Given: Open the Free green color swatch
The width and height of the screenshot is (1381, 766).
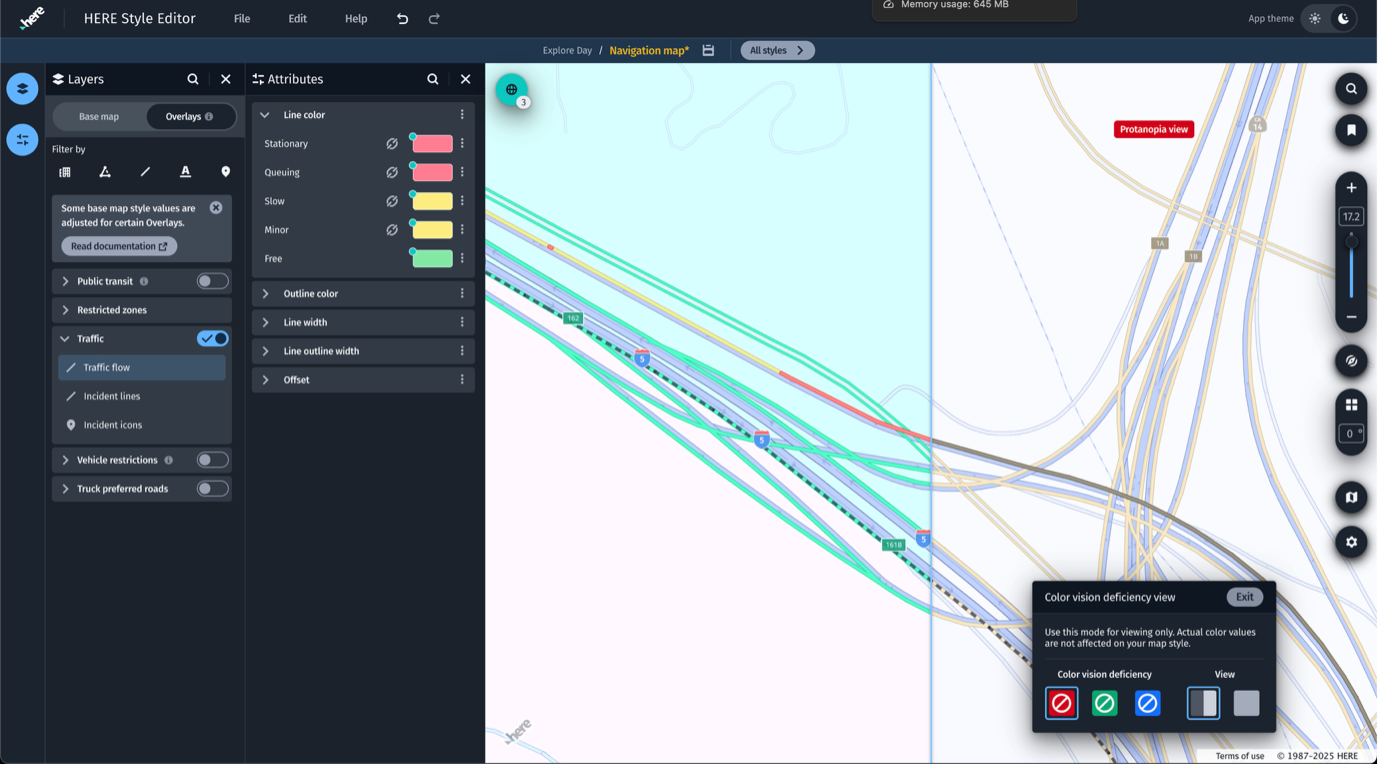Looking at the screenshot, I should click(434, 260).
